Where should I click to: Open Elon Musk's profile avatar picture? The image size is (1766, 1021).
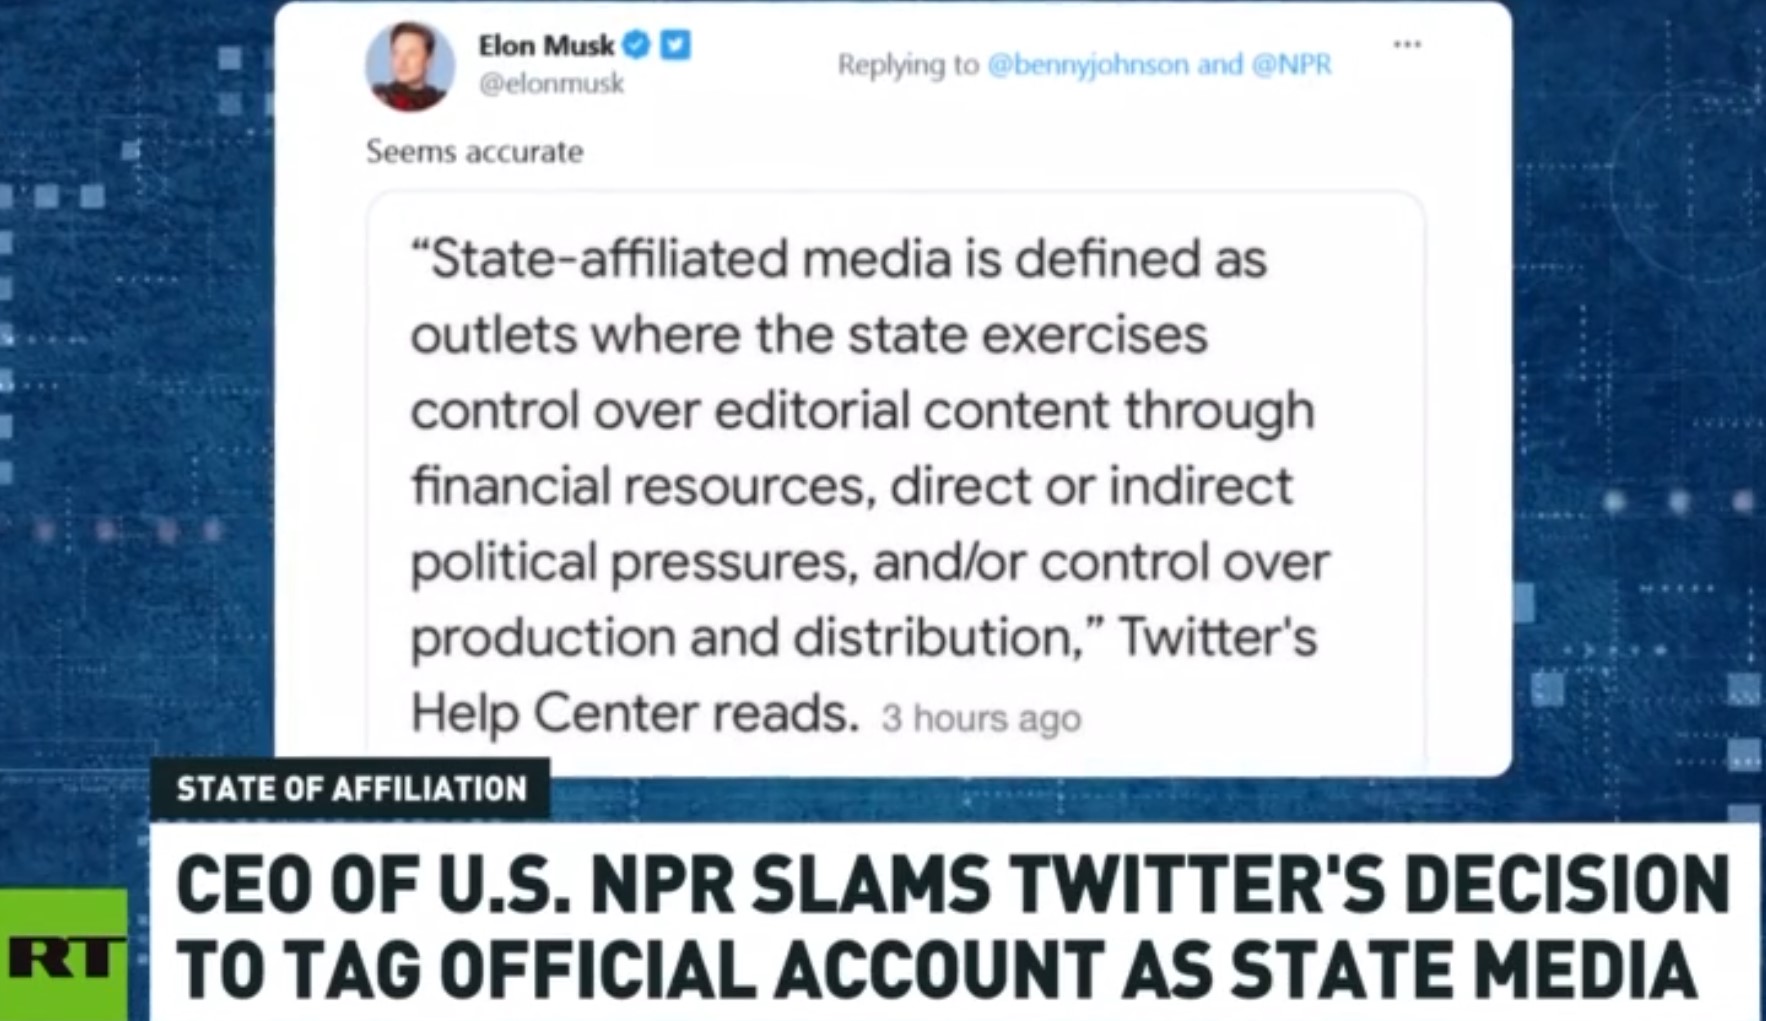[410, 66]
